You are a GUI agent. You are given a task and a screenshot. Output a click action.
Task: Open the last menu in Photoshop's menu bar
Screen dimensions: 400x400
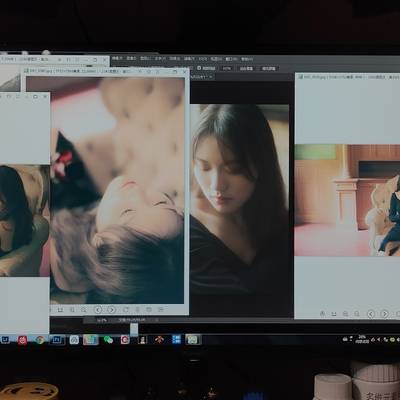tap(247, 59)
